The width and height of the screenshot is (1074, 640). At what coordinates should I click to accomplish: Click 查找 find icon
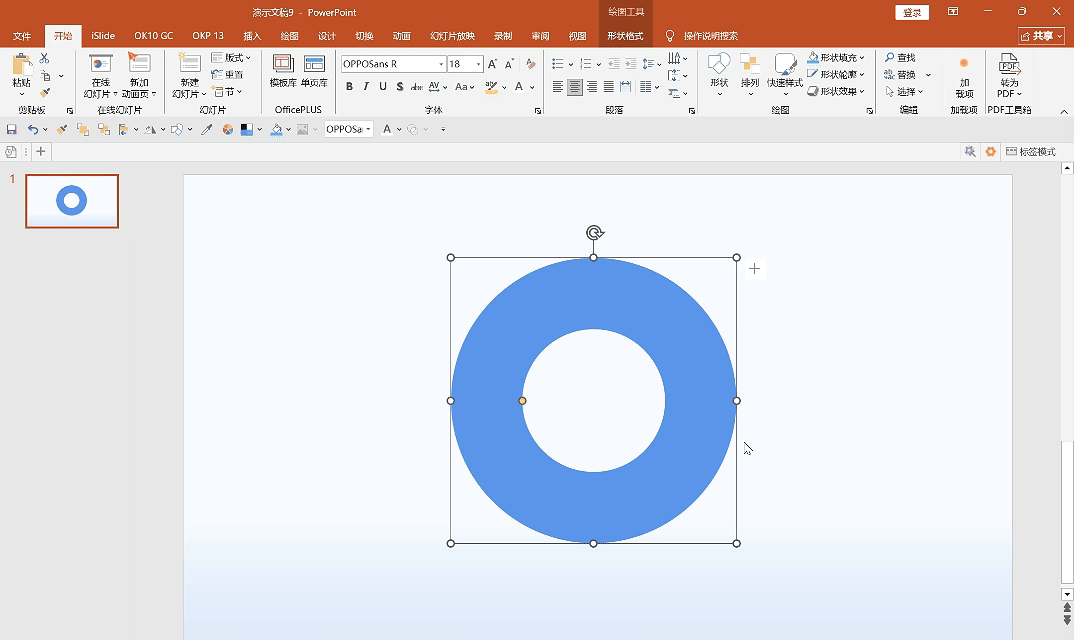889,58
